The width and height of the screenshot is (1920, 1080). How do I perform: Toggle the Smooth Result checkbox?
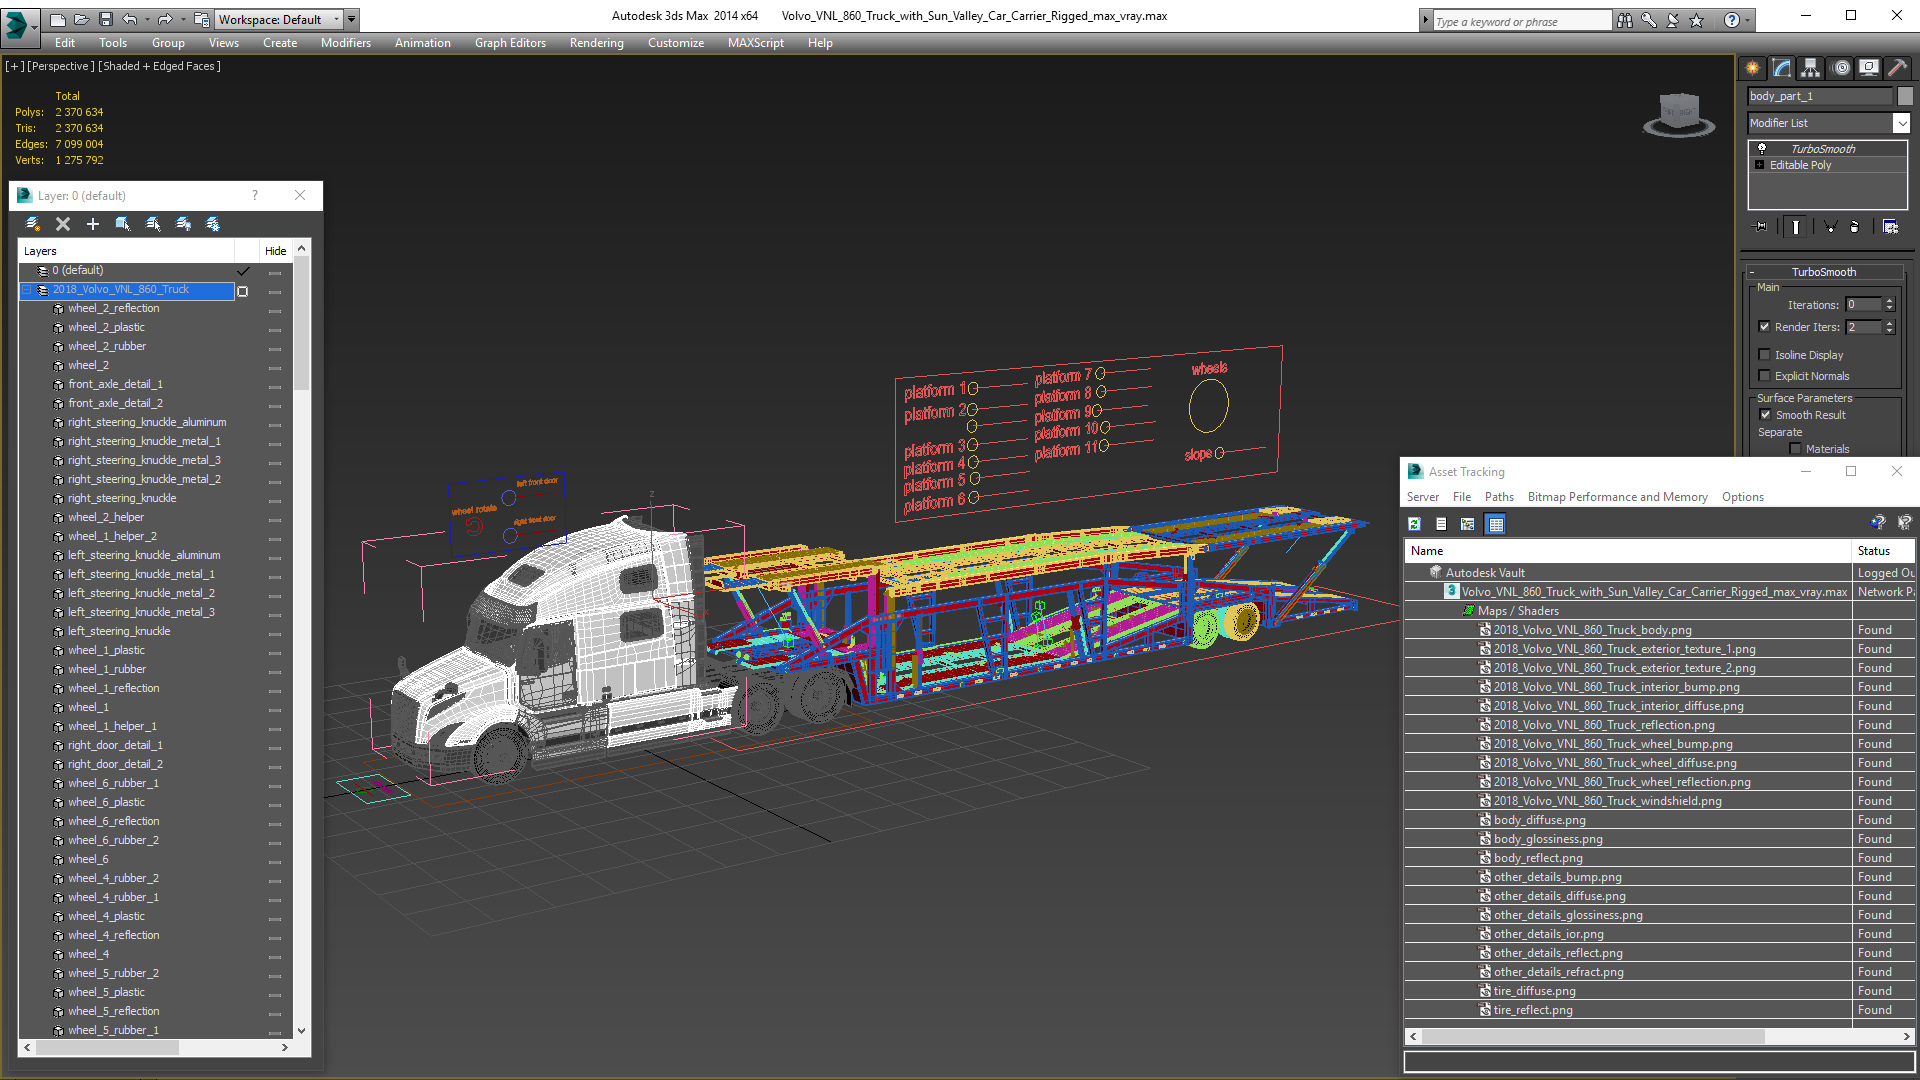click(1765, 415)
